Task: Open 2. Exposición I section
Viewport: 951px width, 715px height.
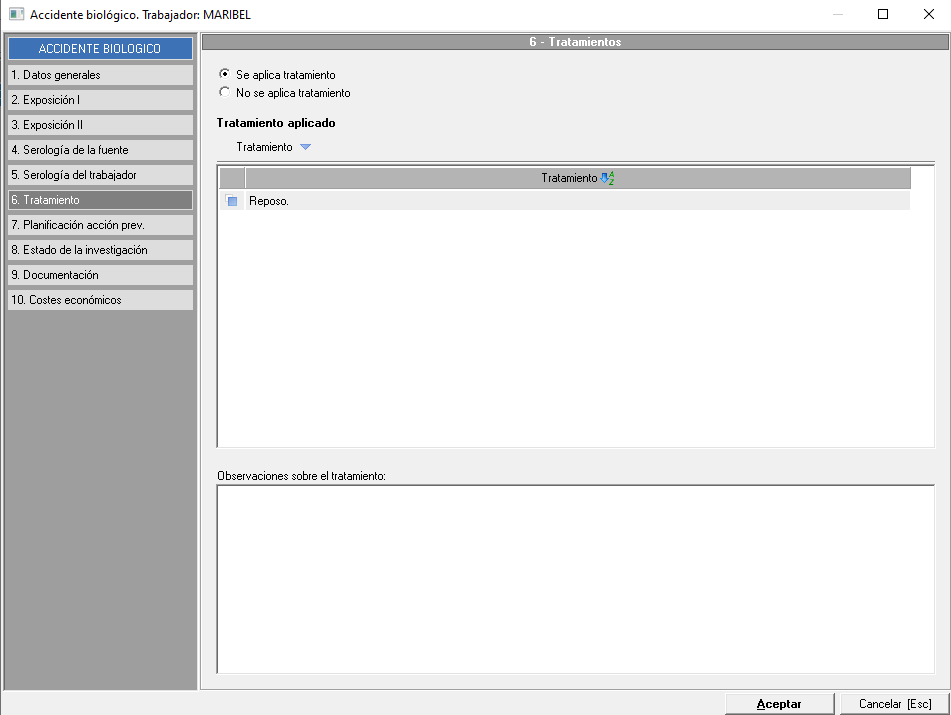Action: coord(100,100)
